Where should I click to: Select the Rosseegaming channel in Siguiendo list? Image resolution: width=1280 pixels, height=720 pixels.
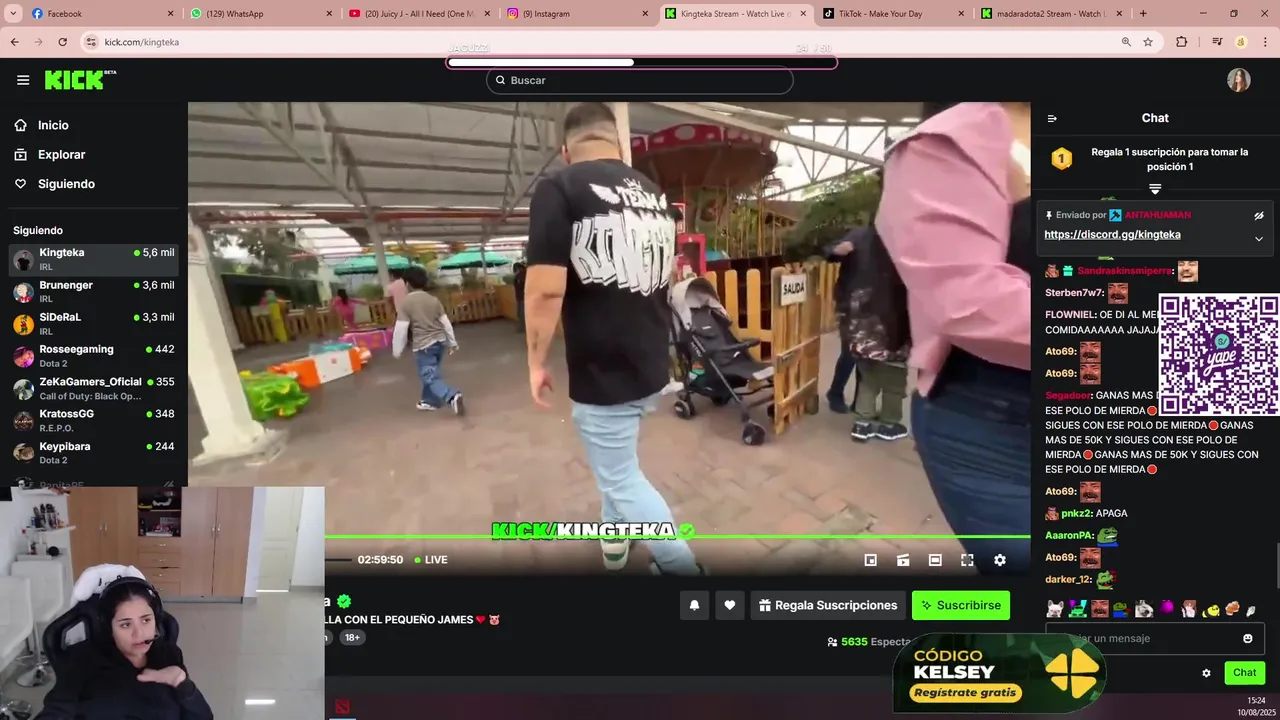tap(94, 356)
